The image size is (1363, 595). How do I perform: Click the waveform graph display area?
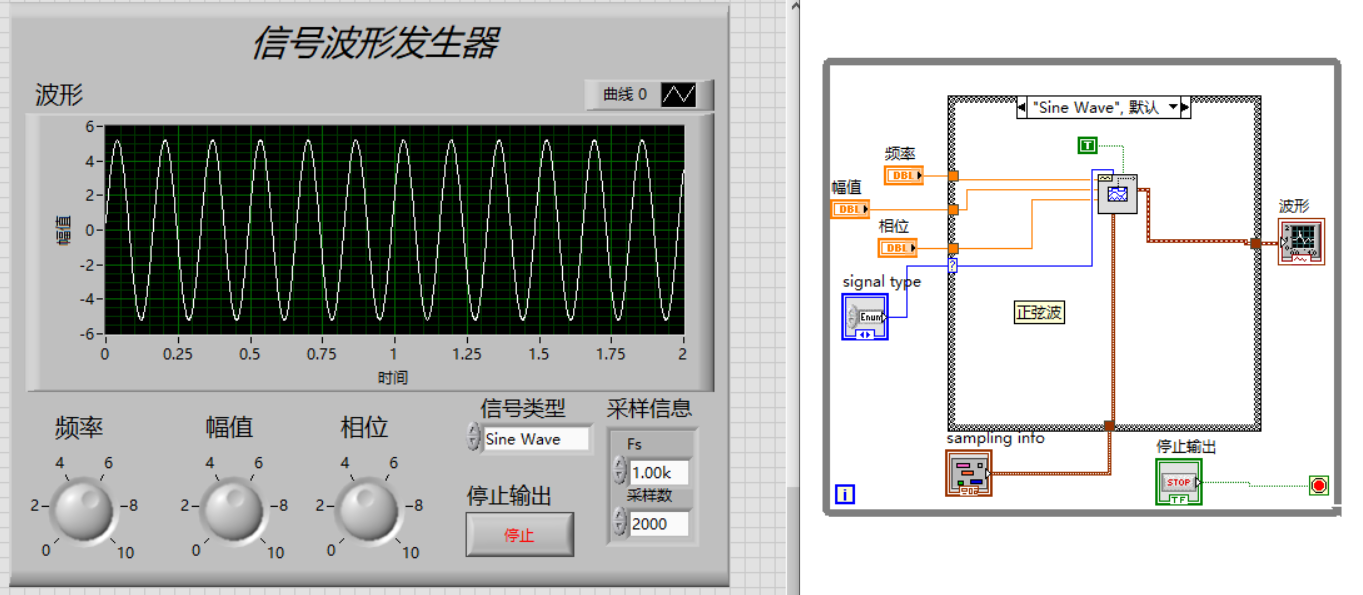click(x=394, y=229)
